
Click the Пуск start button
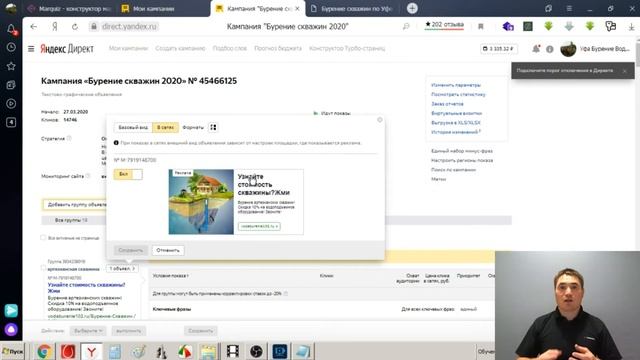(x=13, y=351)
